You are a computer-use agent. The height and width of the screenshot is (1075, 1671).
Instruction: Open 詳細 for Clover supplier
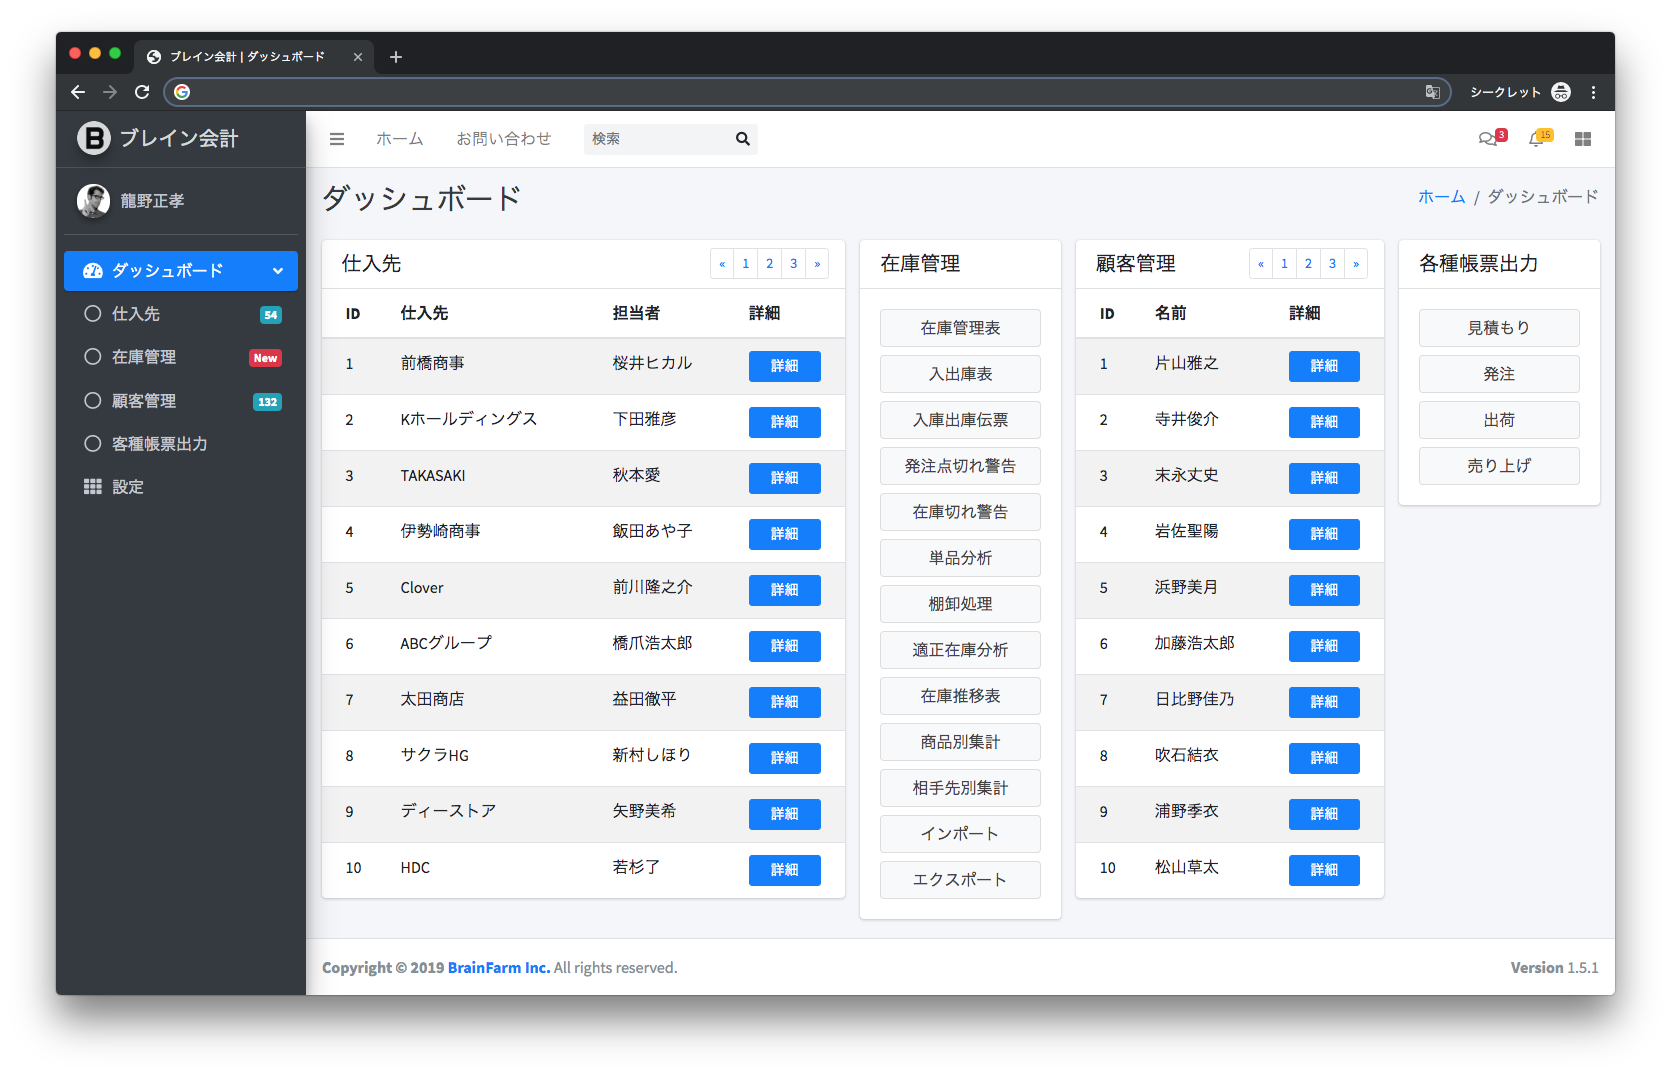[x=785, y=590]
